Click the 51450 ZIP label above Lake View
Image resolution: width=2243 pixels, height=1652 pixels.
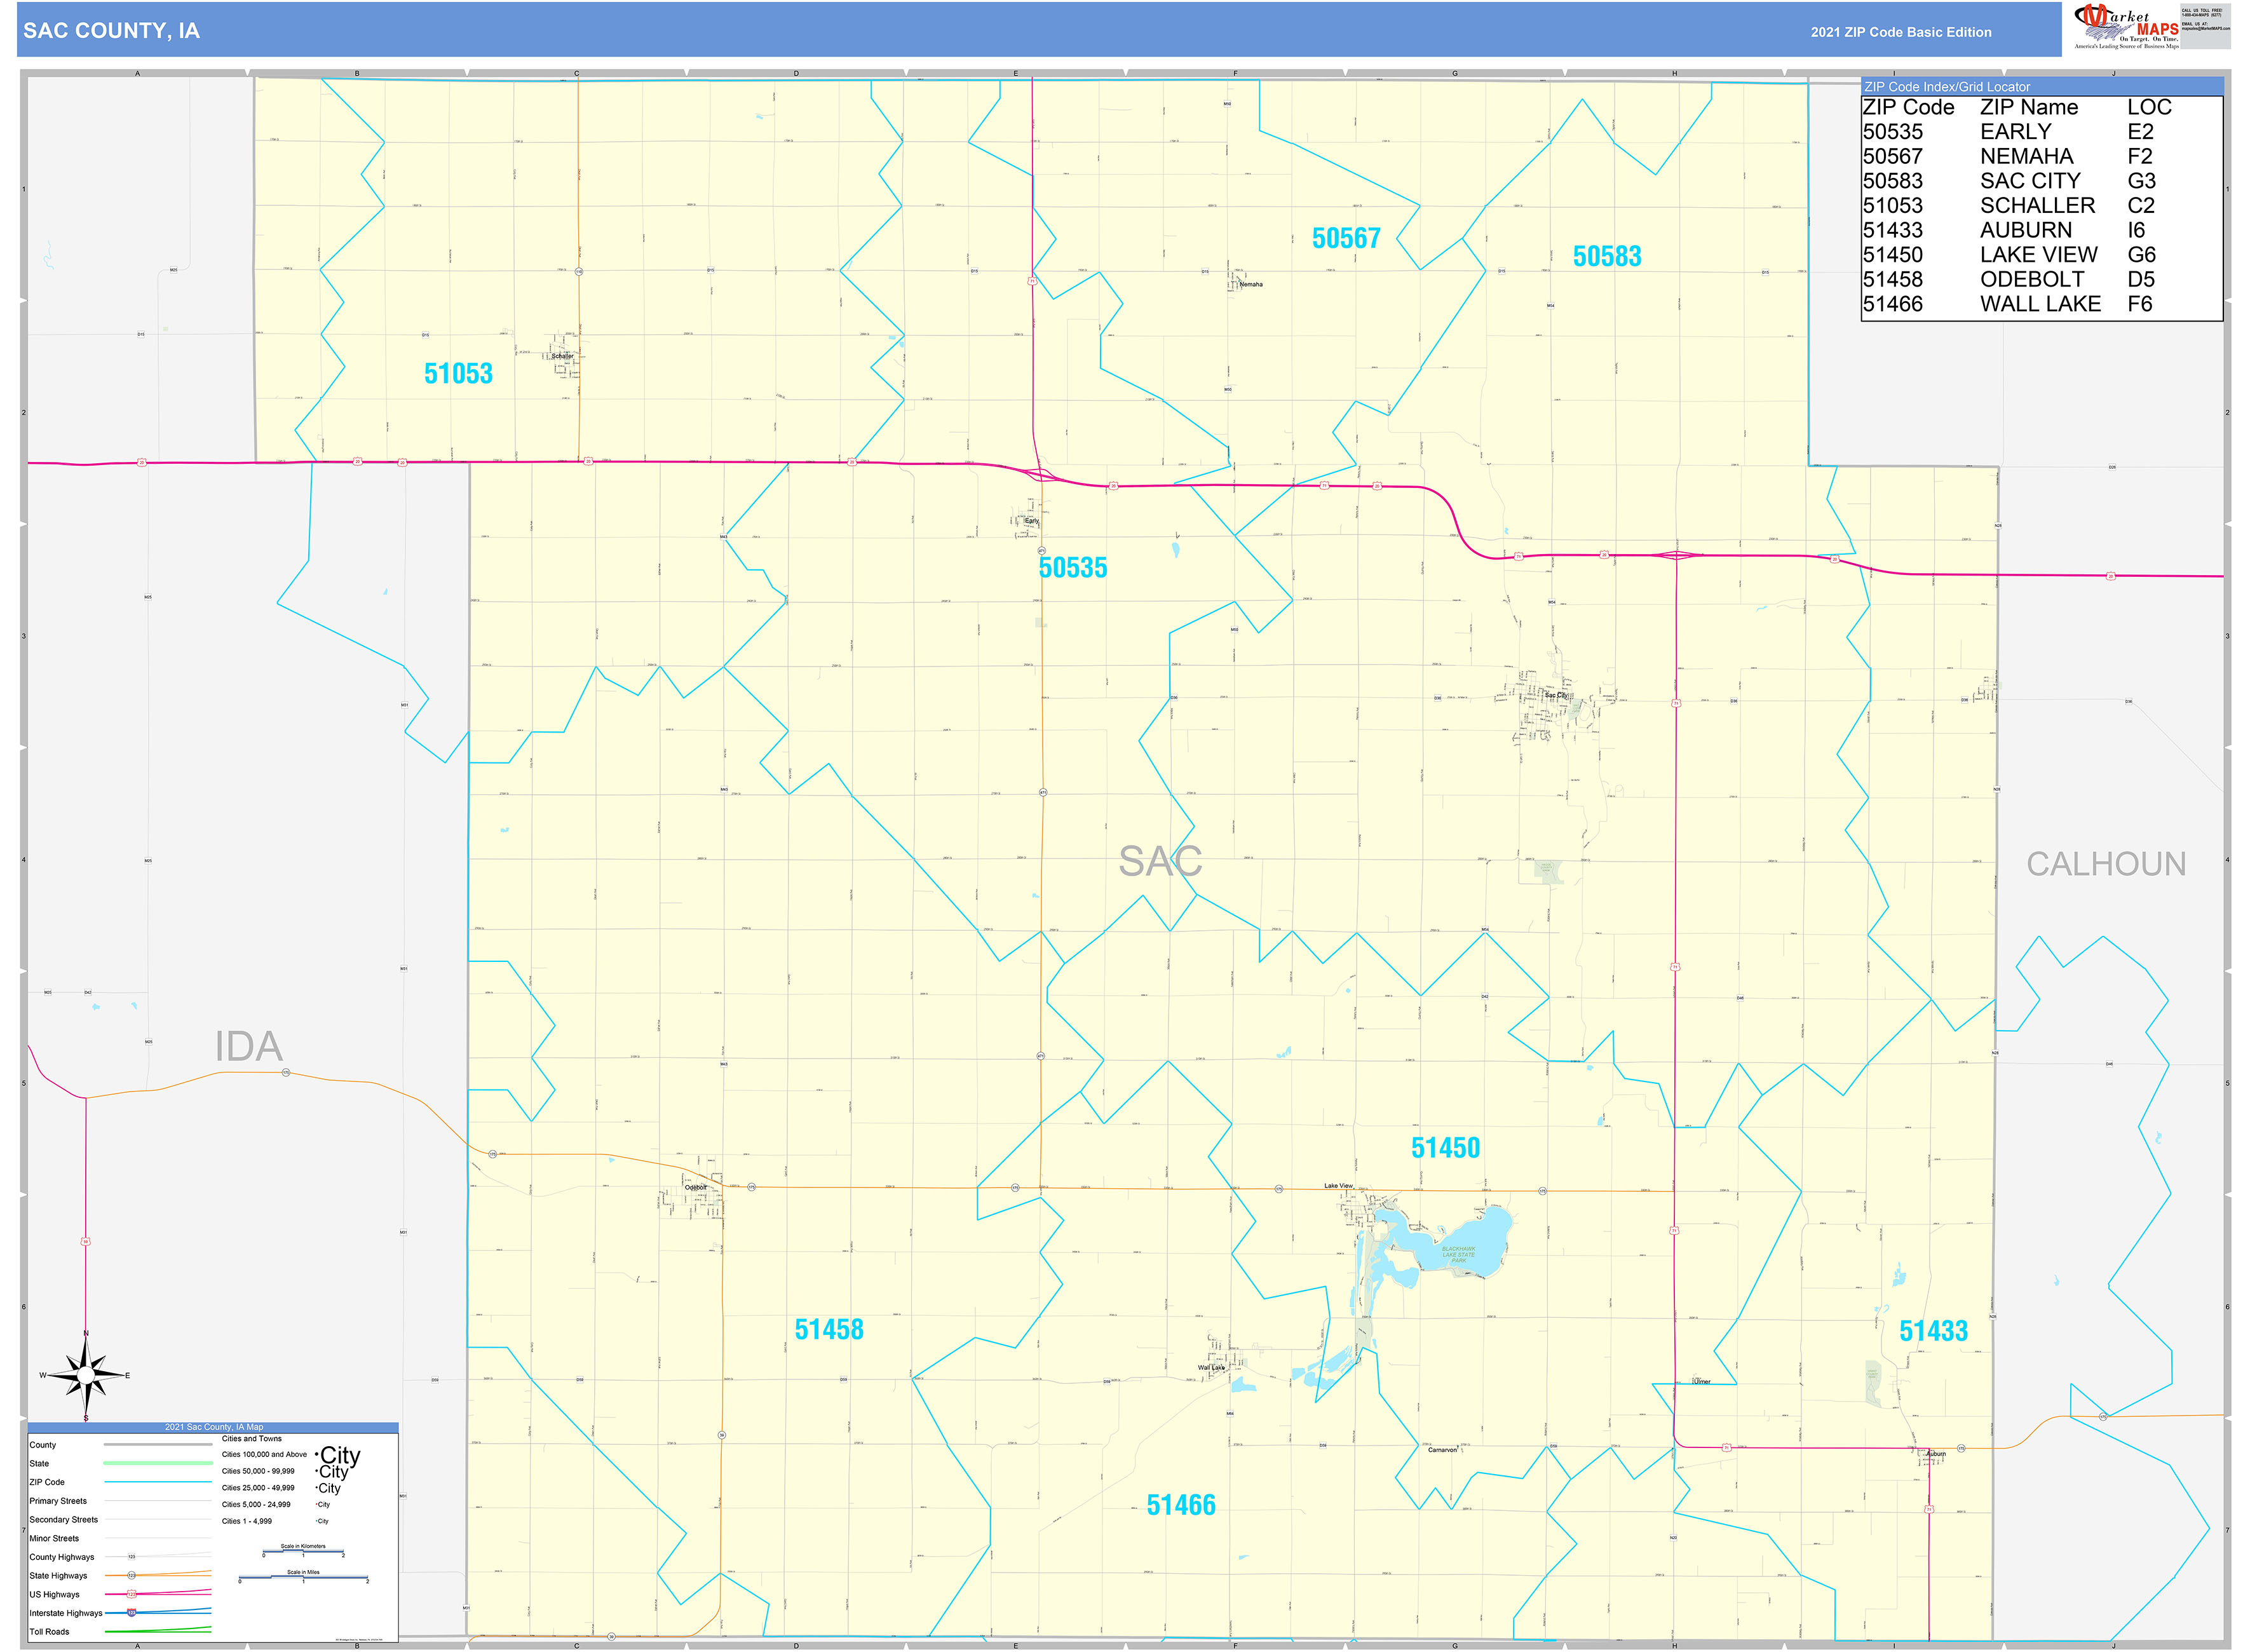click(x=1445, y=1148)
